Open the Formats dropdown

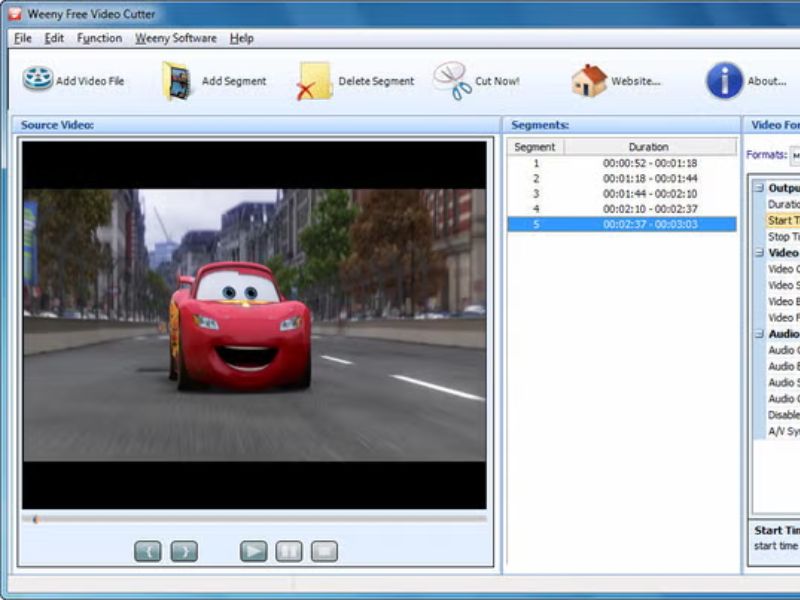click(794, 155)
